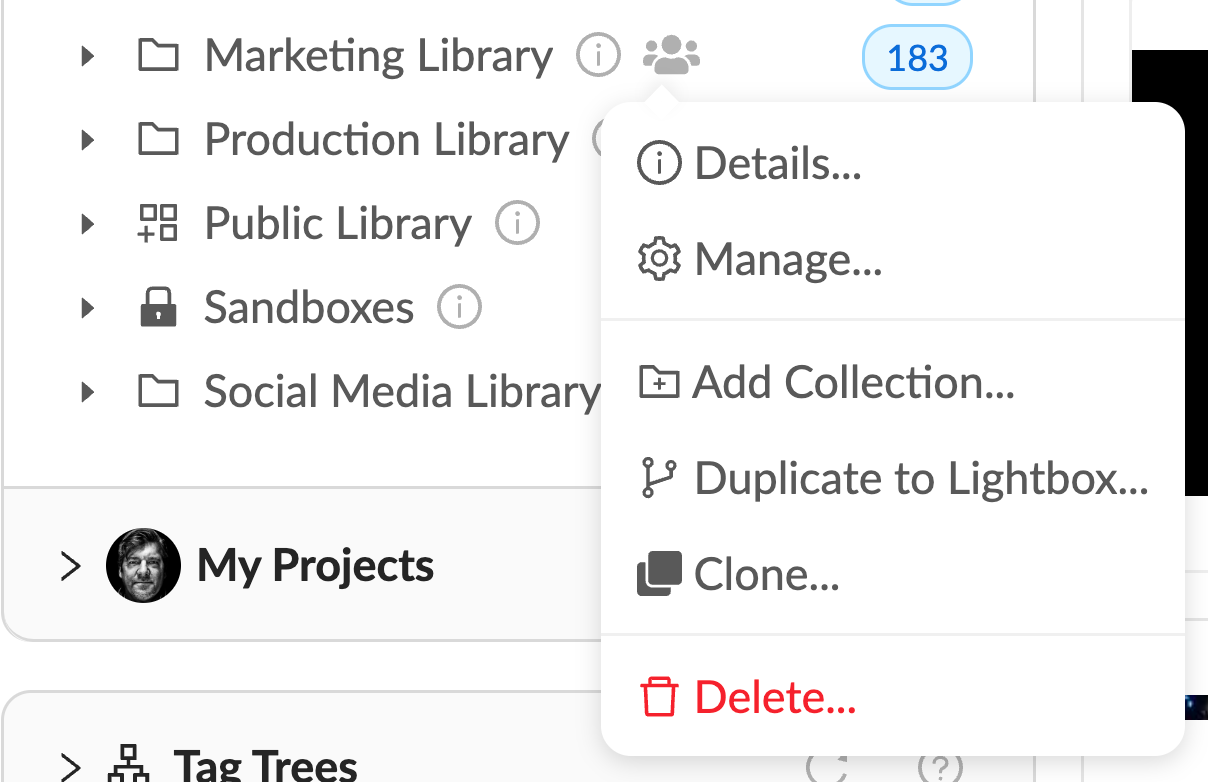Expand the Marketing Library tree node
The height and width of the screenshot is (782, 1208).
(x=88, y=56)
